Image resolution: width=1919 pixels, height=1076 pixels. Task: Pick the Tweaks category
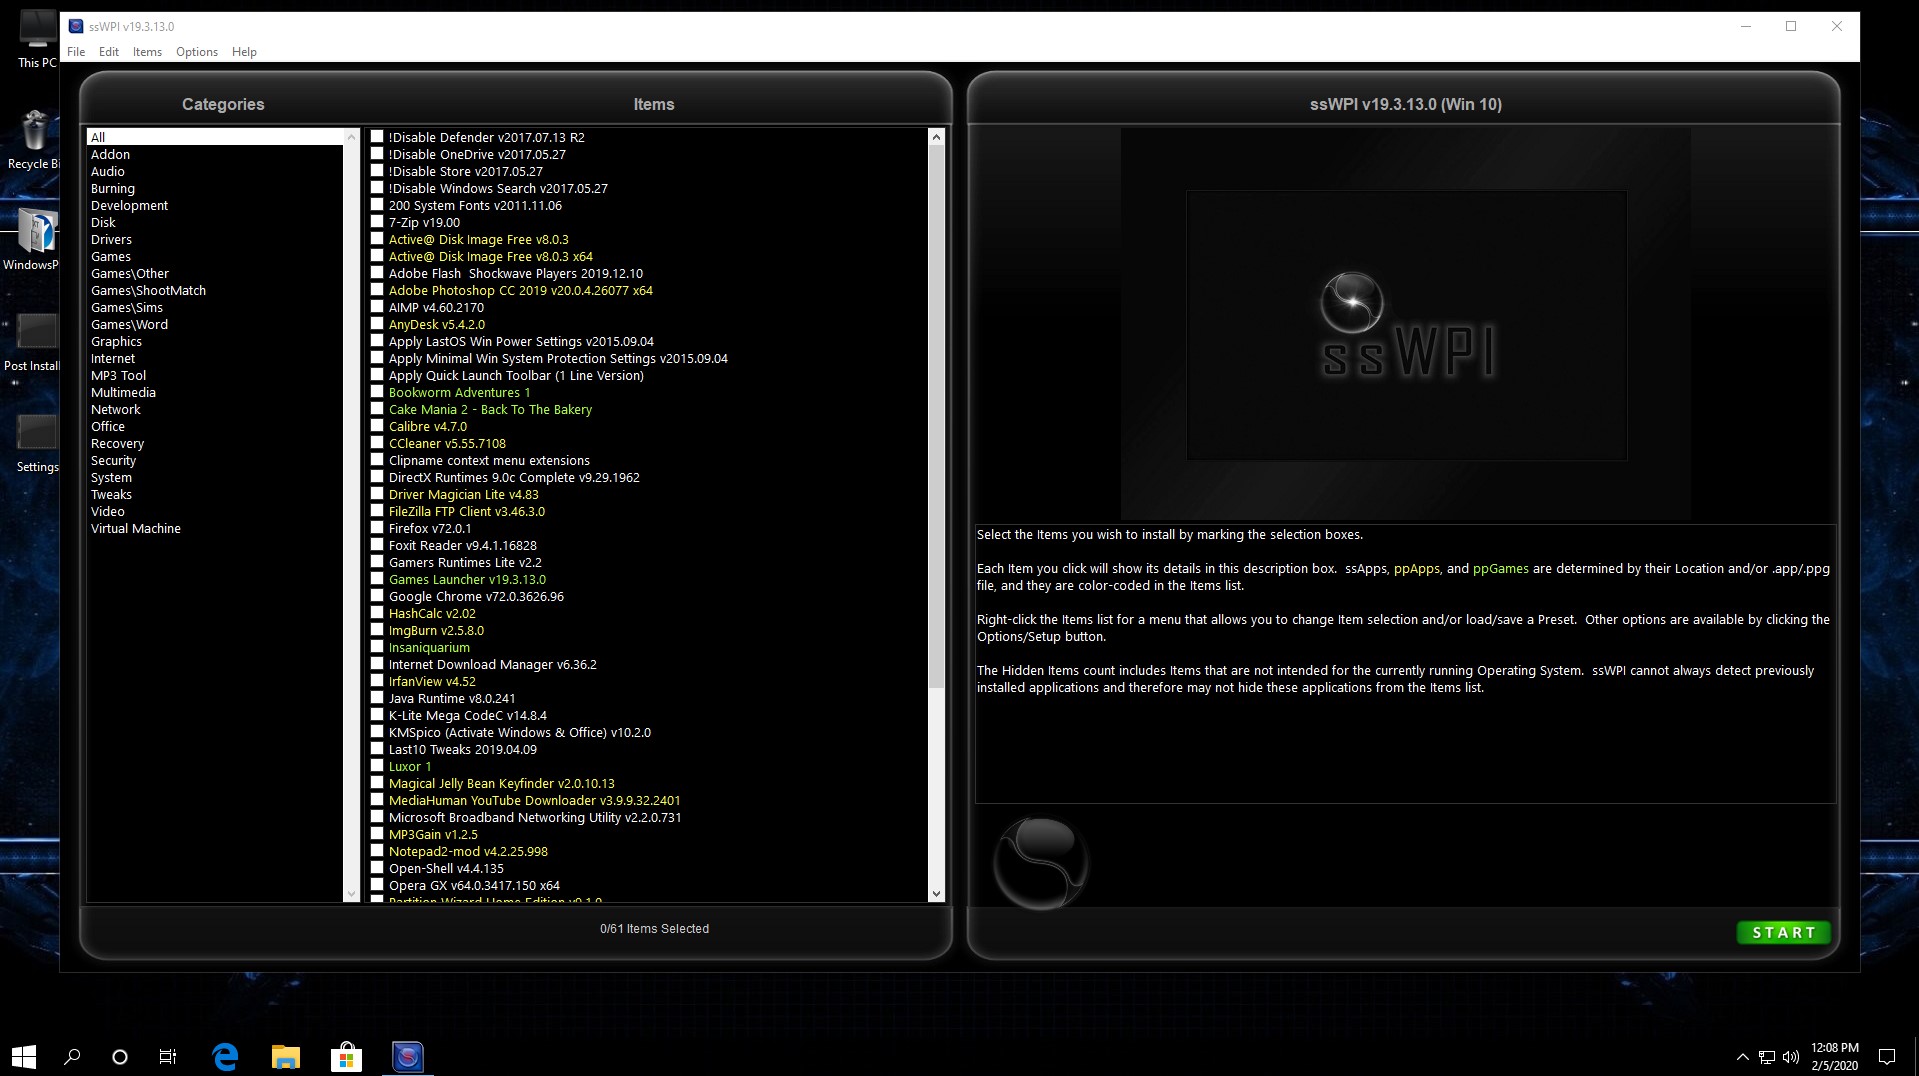111,494
